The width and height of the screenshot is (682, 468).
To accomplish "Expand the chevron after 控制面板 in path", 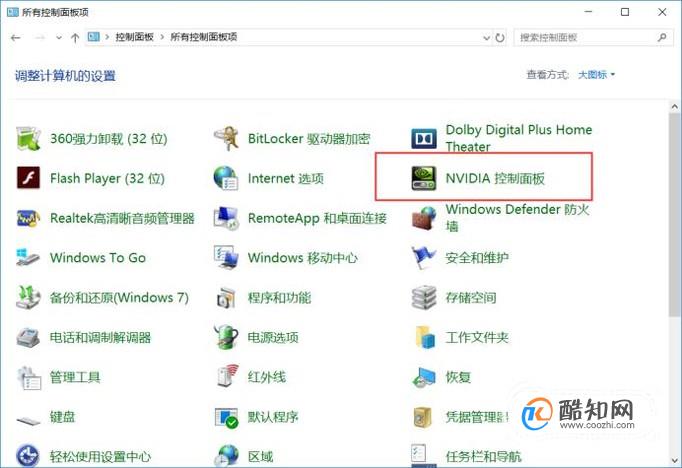I will [162, 37].
